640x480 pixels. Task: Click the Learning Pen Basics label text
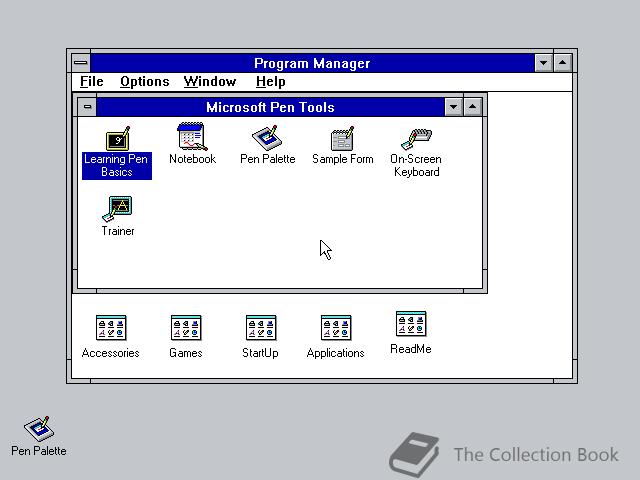(116, 165)
